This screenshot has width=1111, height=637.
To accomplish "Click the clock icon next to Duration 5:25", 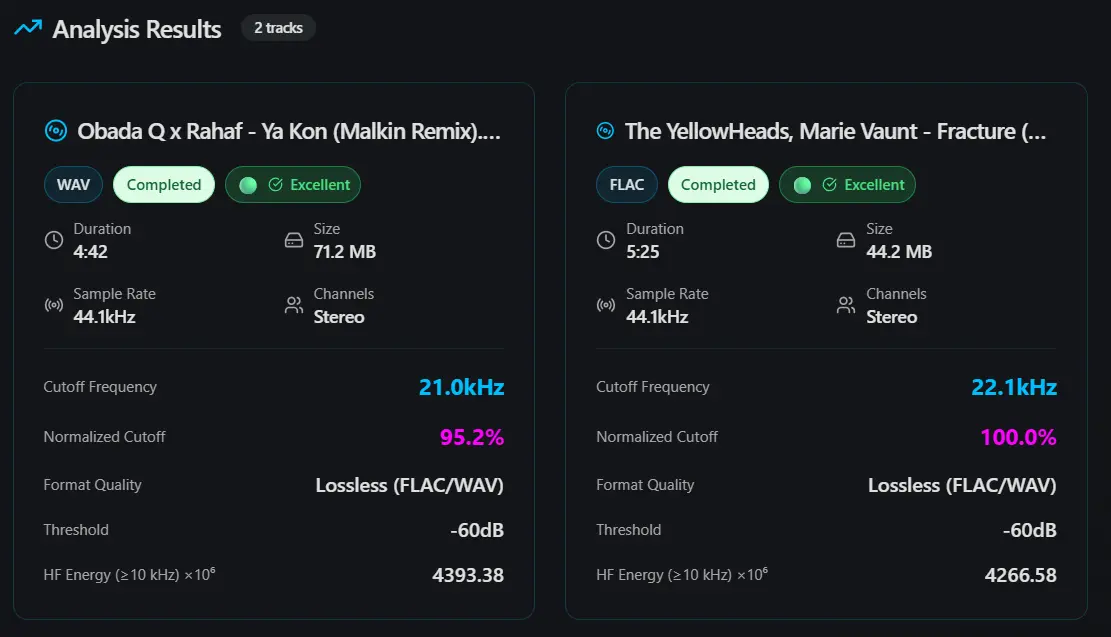I will tap(606, 240).
